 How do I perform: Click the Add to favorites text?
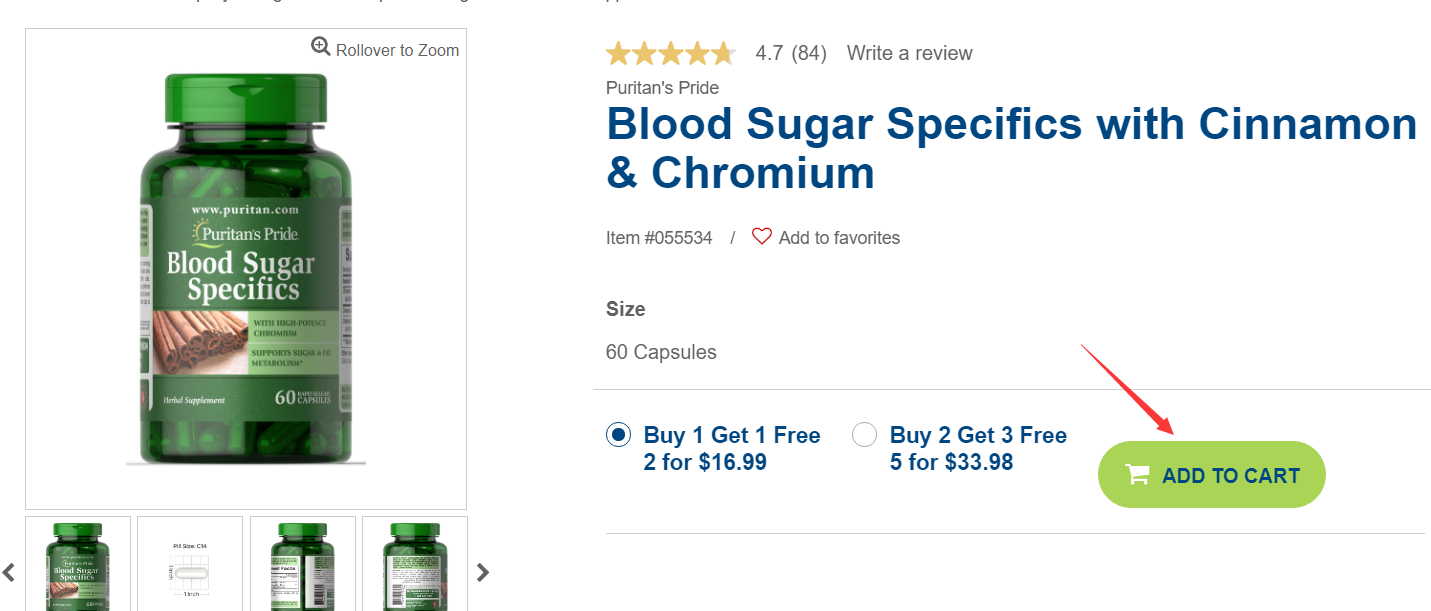pos(839,238)
